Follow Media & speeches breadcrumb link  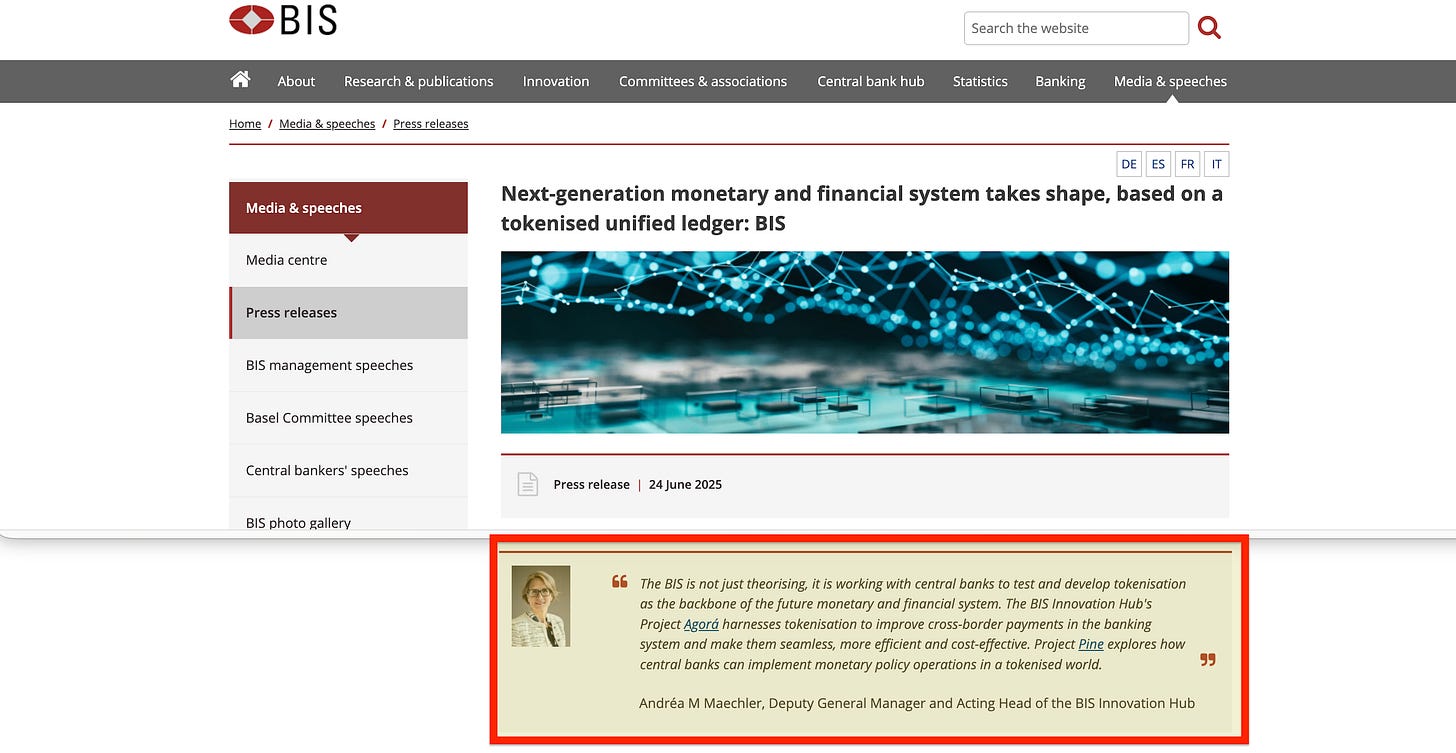point(327,124)
